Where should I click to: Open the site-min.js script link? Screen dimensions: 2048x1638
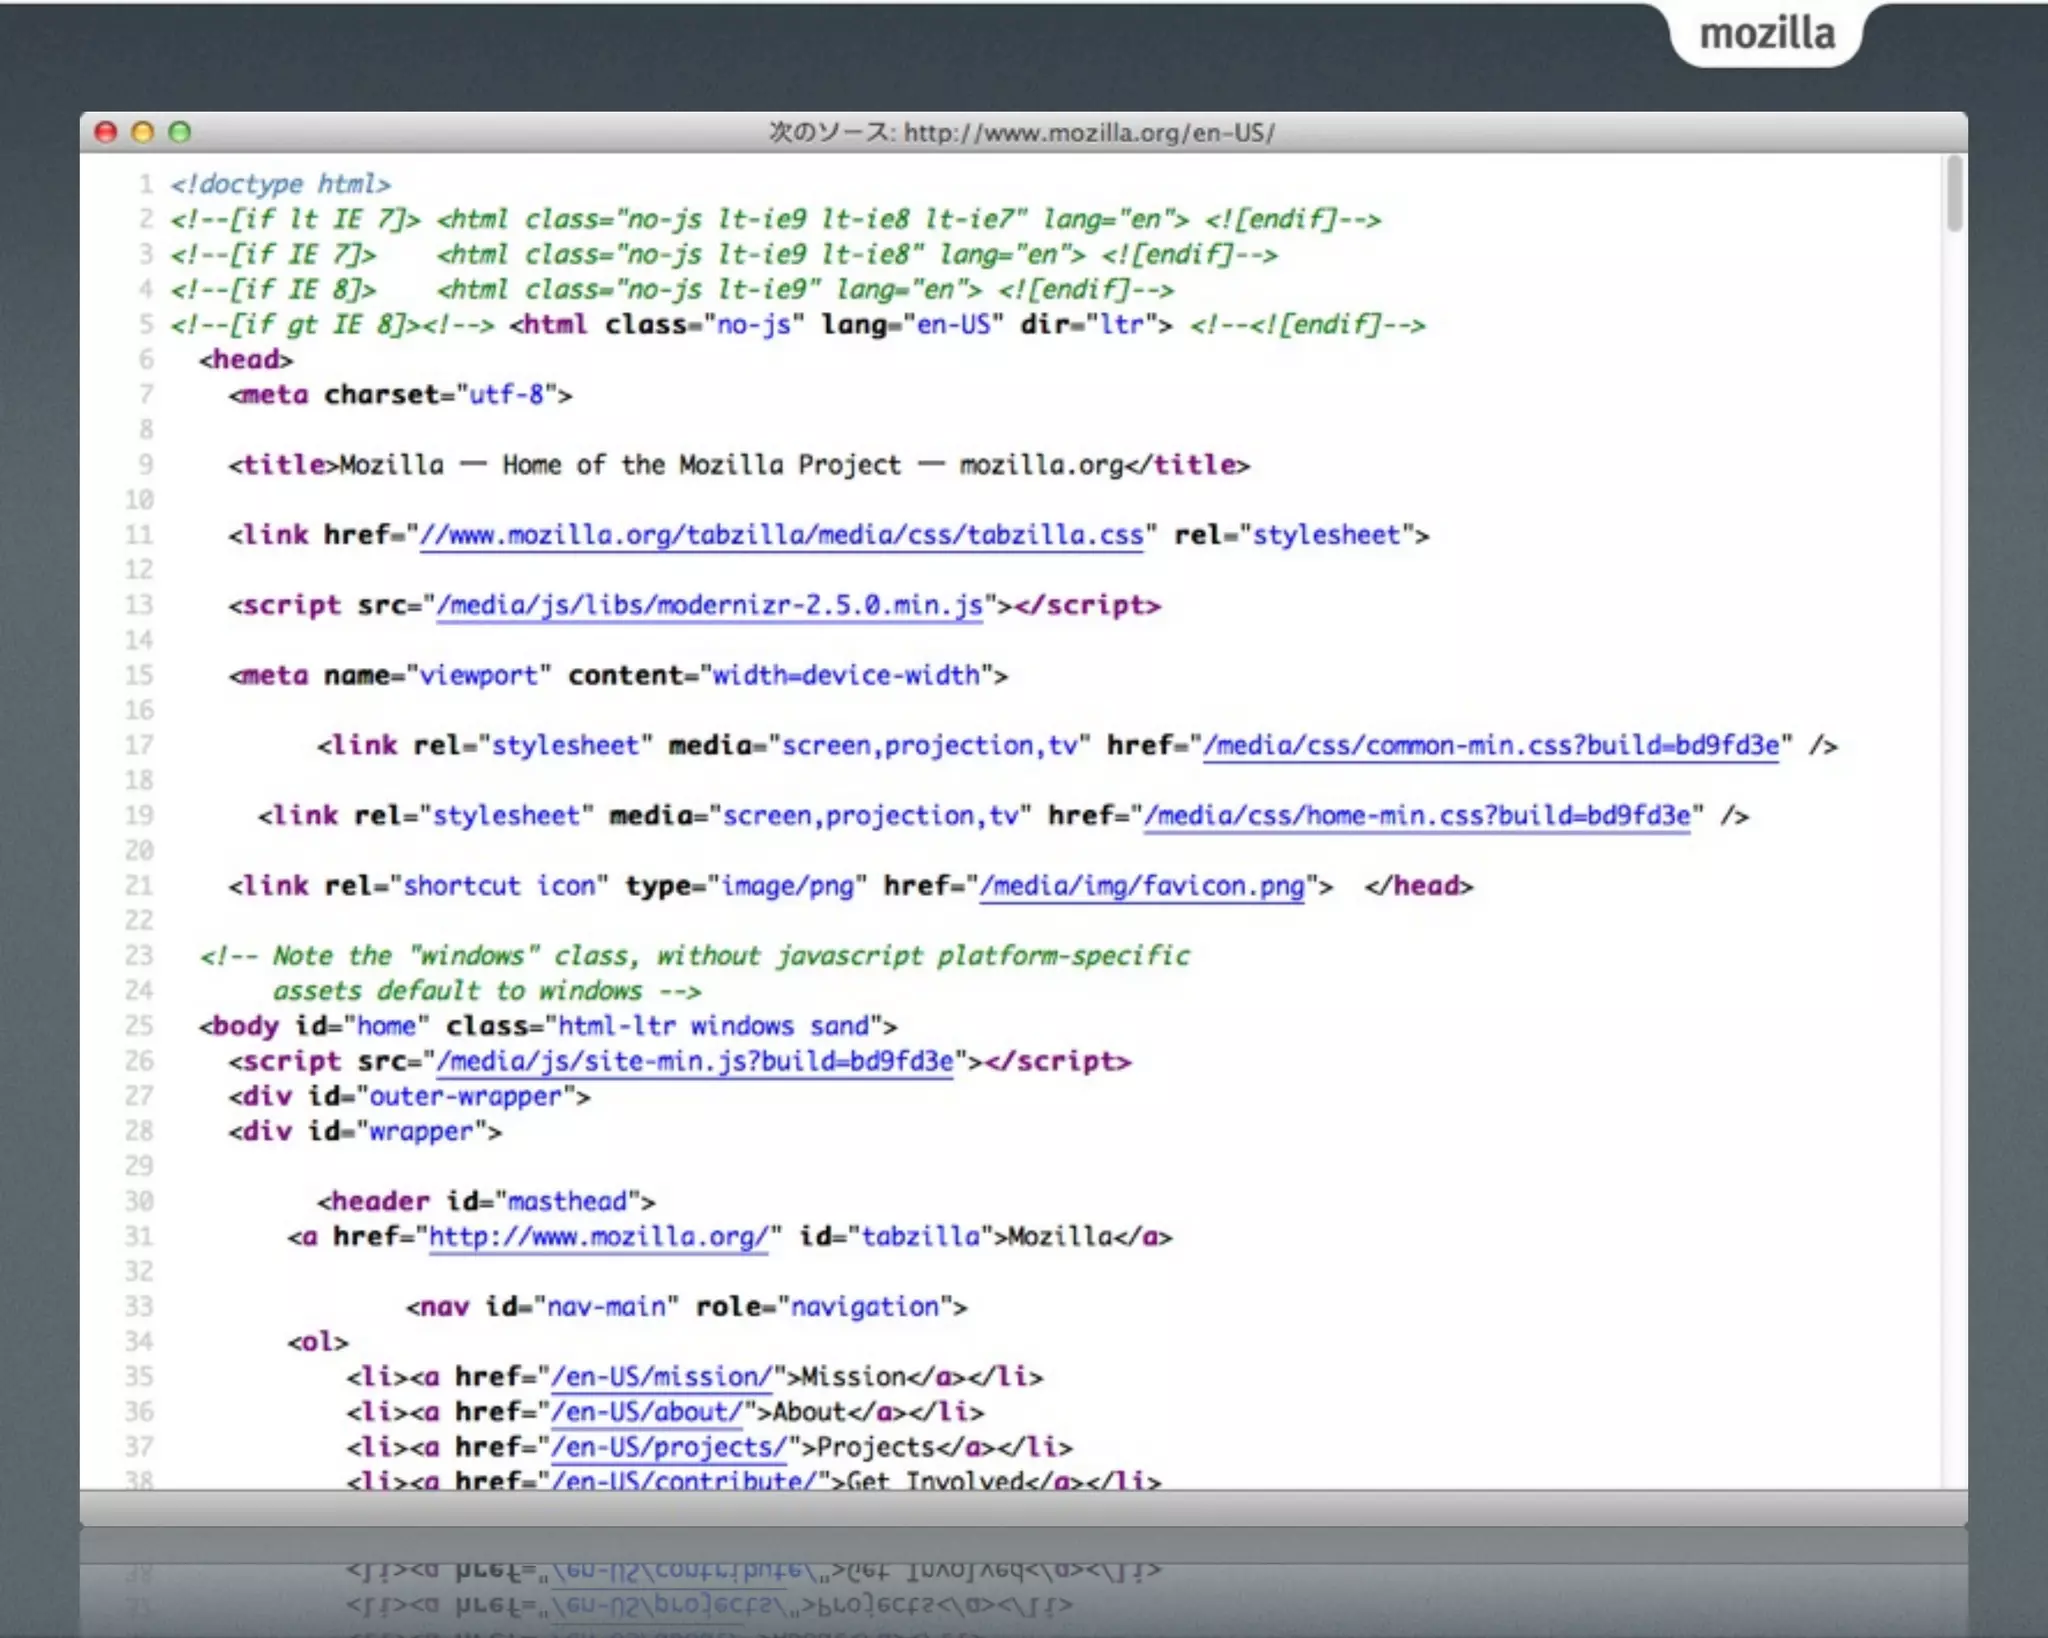pos(694,1060)
